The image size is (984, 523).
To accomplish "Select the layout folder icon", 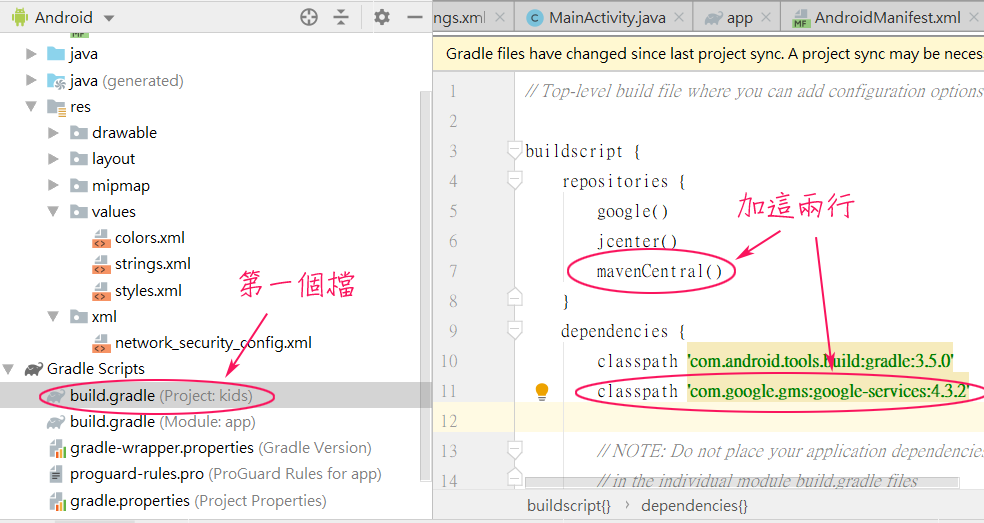I will (79, 159).
